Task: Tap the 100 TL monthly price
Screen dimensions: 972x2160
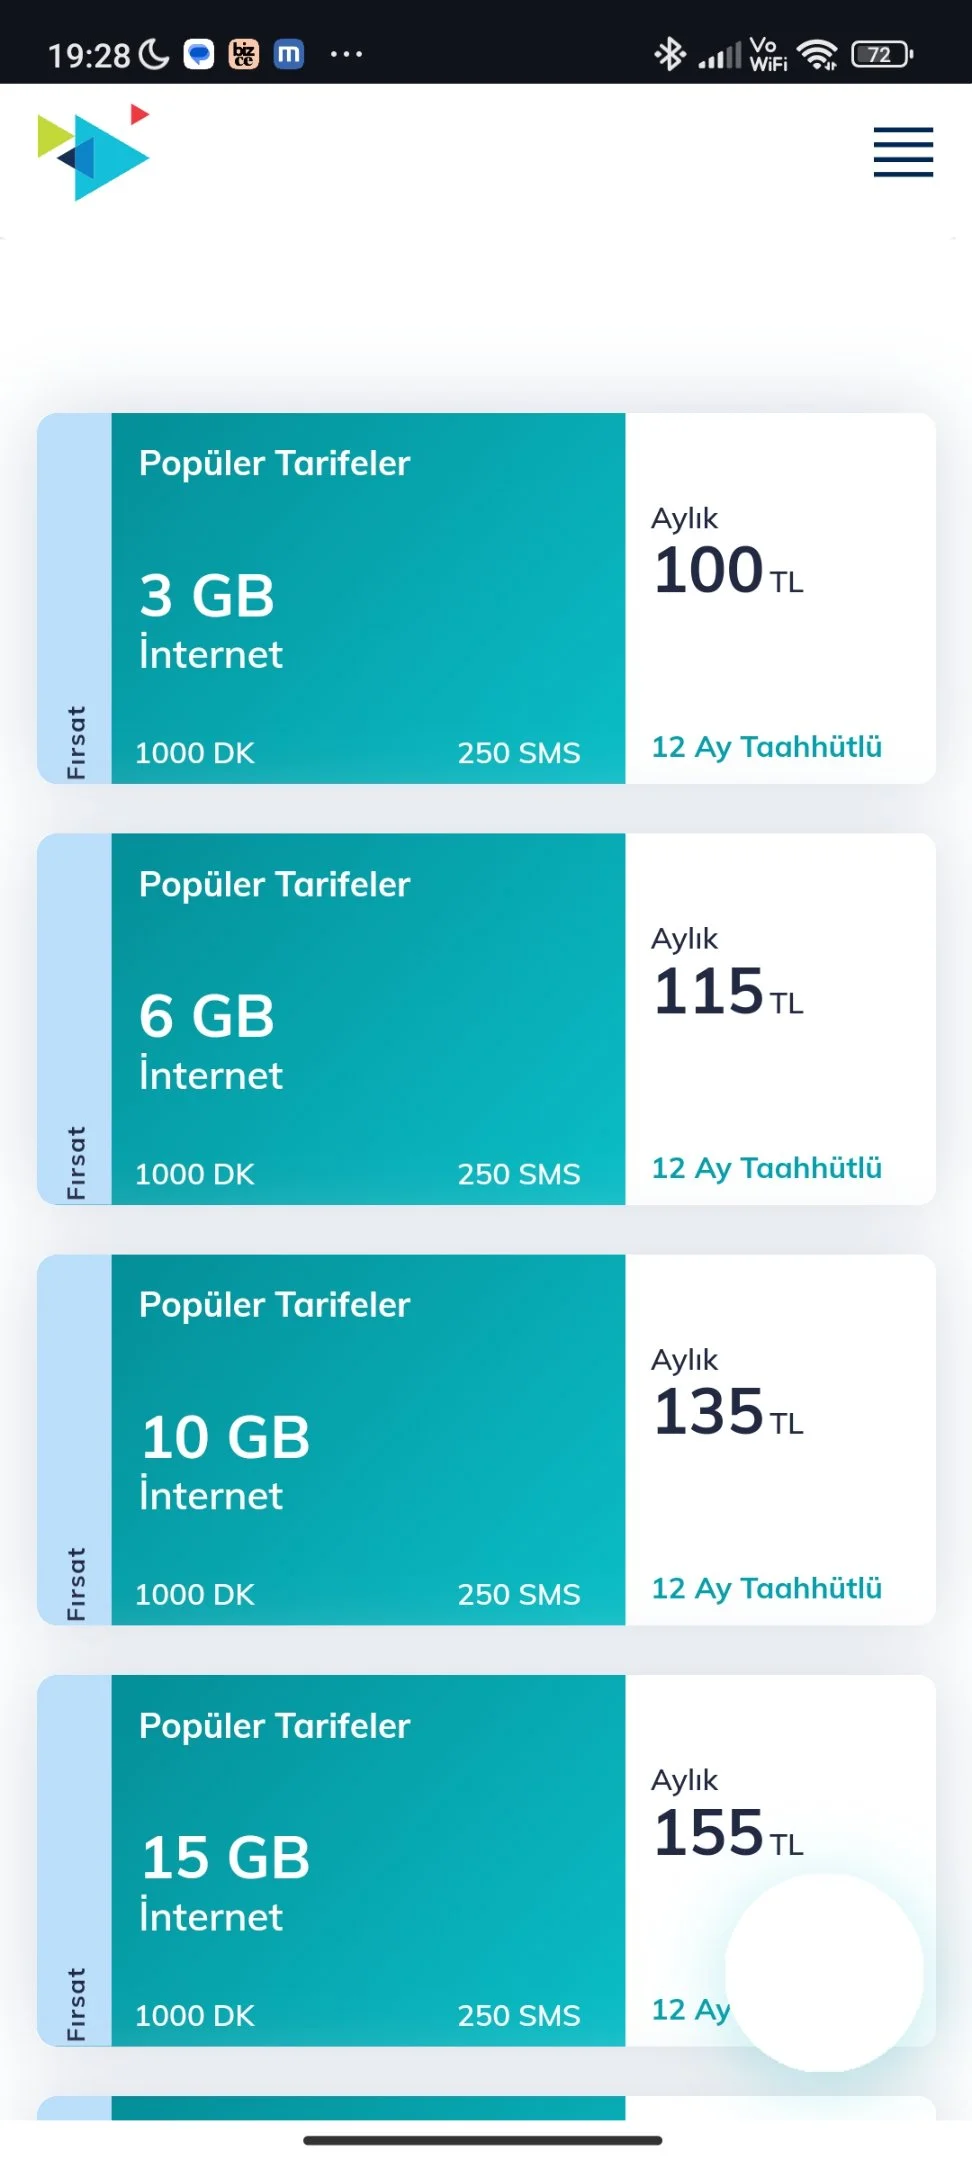Action: pos(728,570)
